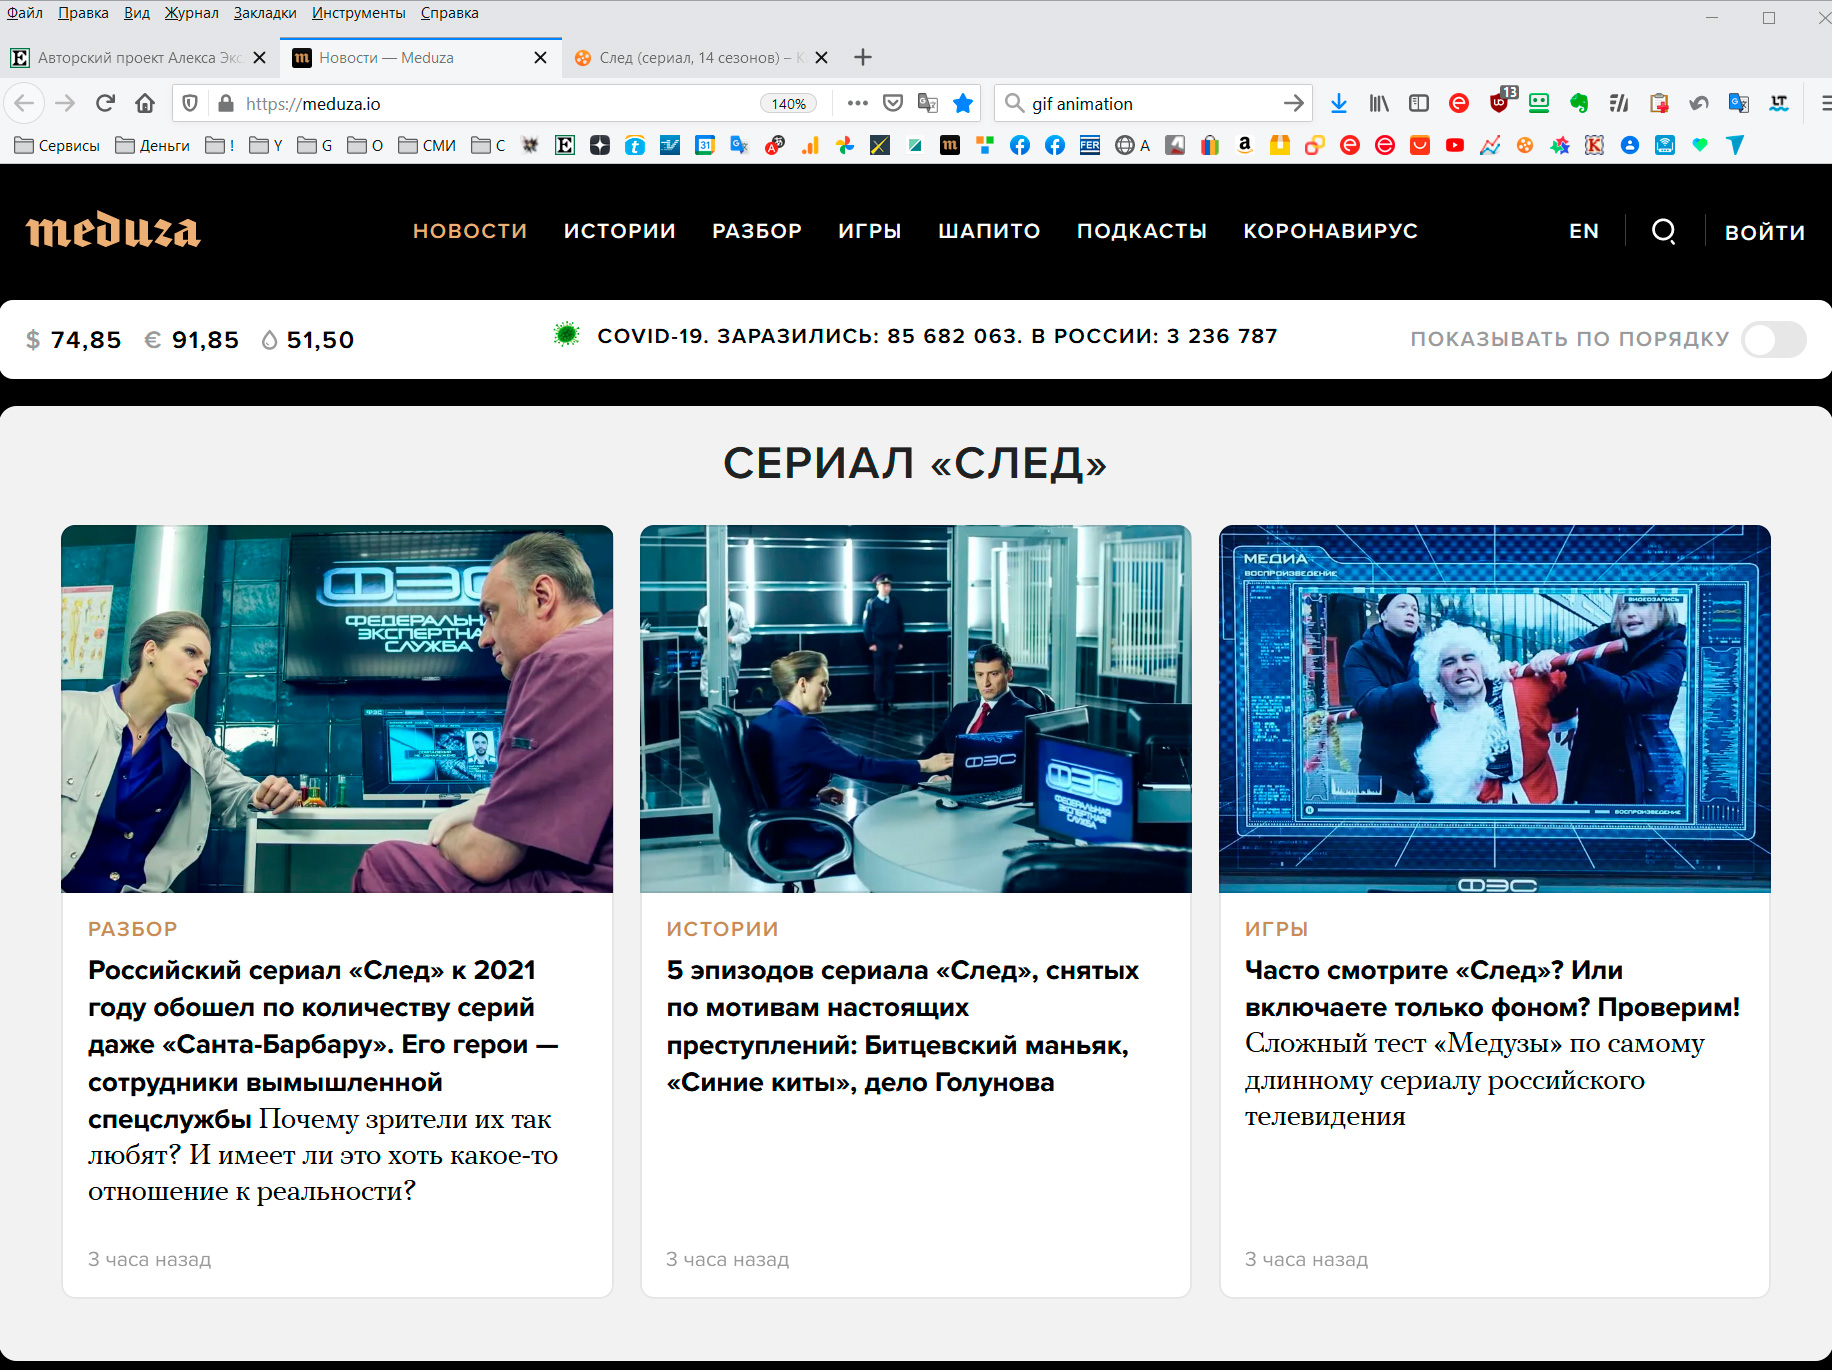Reload the page with the refresh icon
The width and height of the screenshot is (1832, 1370).
pos(105,103)
